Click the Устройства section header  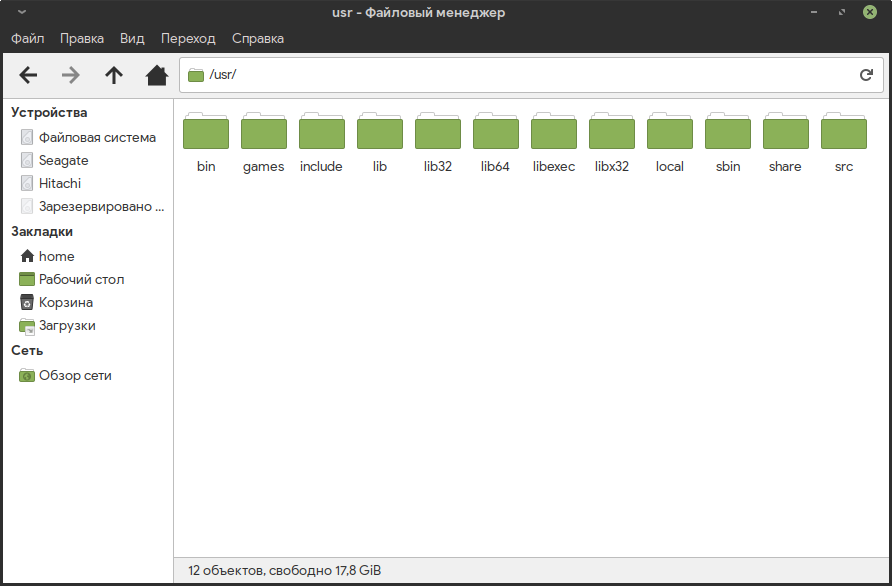(x=49, y=113)
